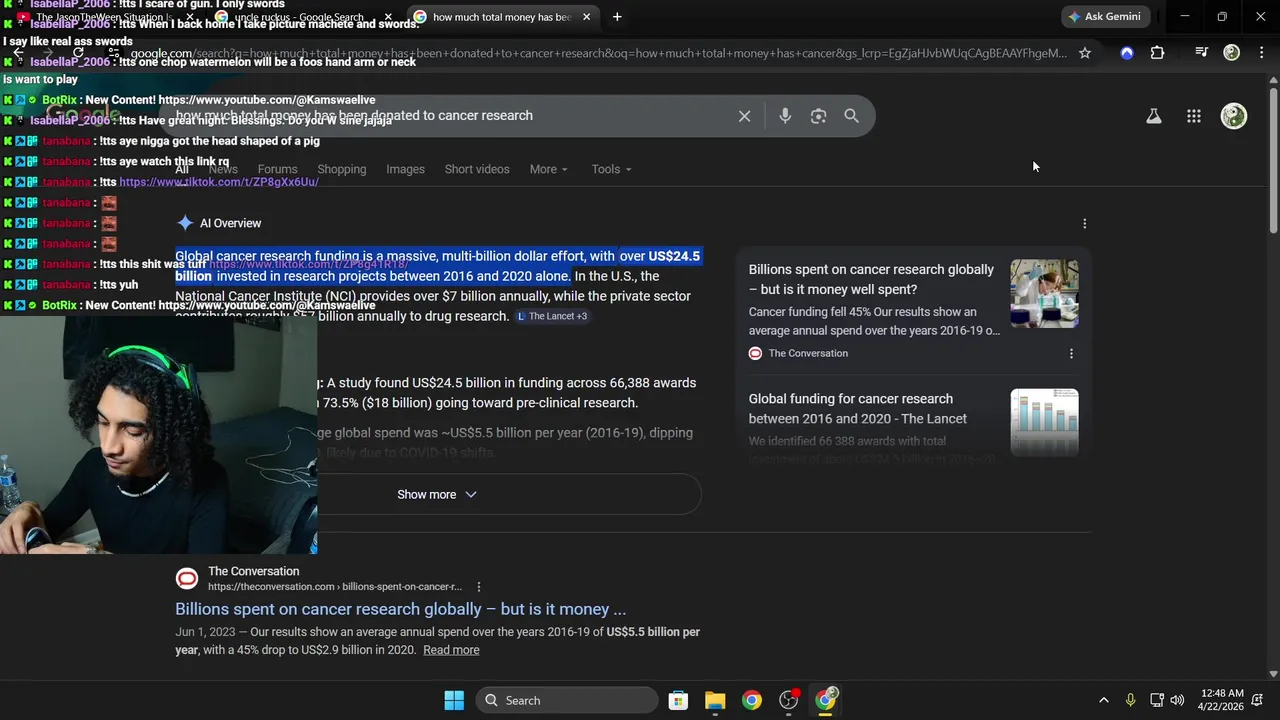Bookmark this page with the star icon

pos(1085,53)
